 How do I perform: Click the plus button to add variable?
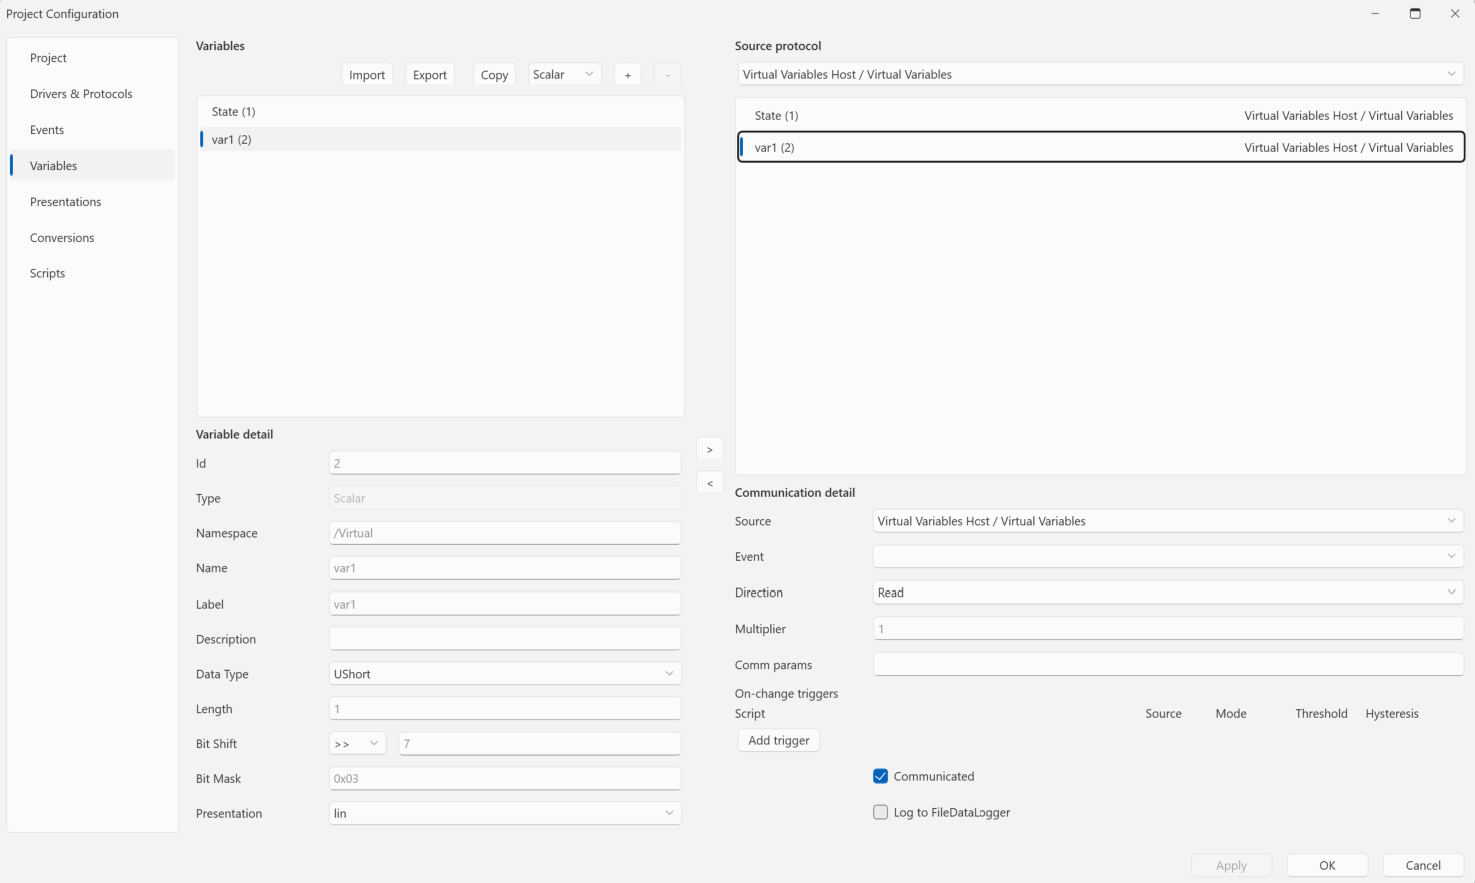pos(627,75)
